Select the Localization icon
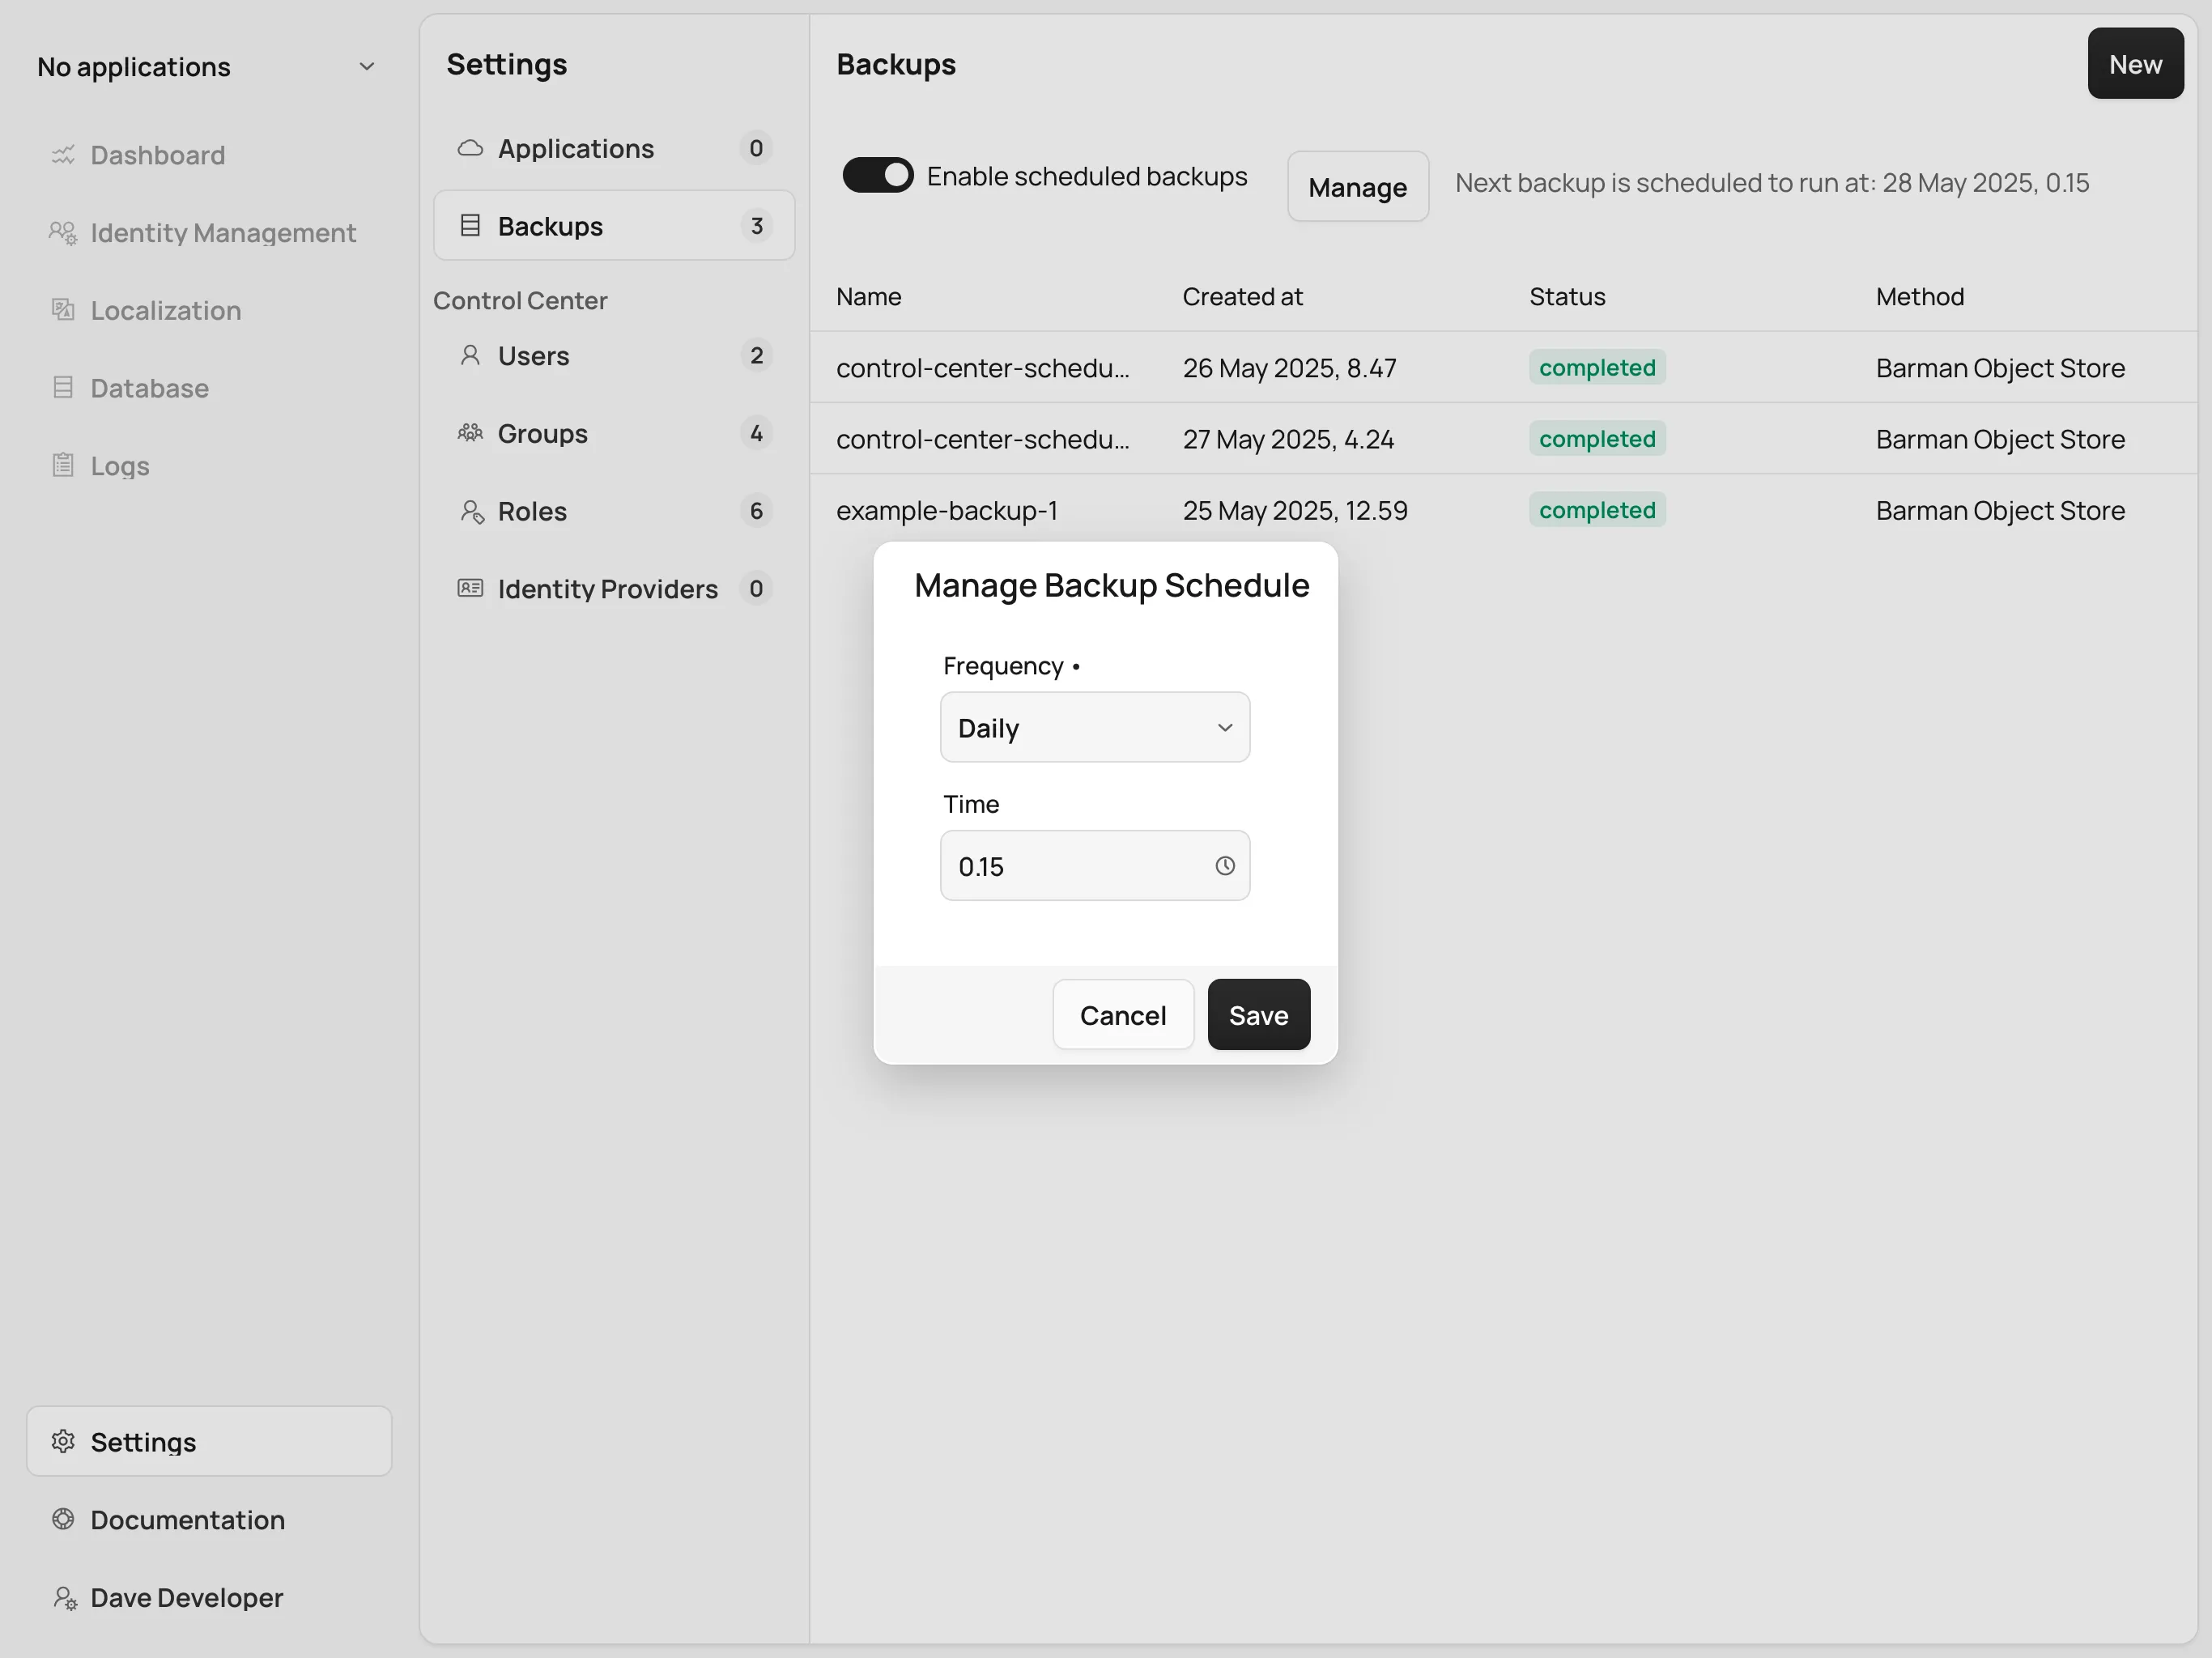The height and width of the screenshot is (1658, 2212). pos(62,310)
